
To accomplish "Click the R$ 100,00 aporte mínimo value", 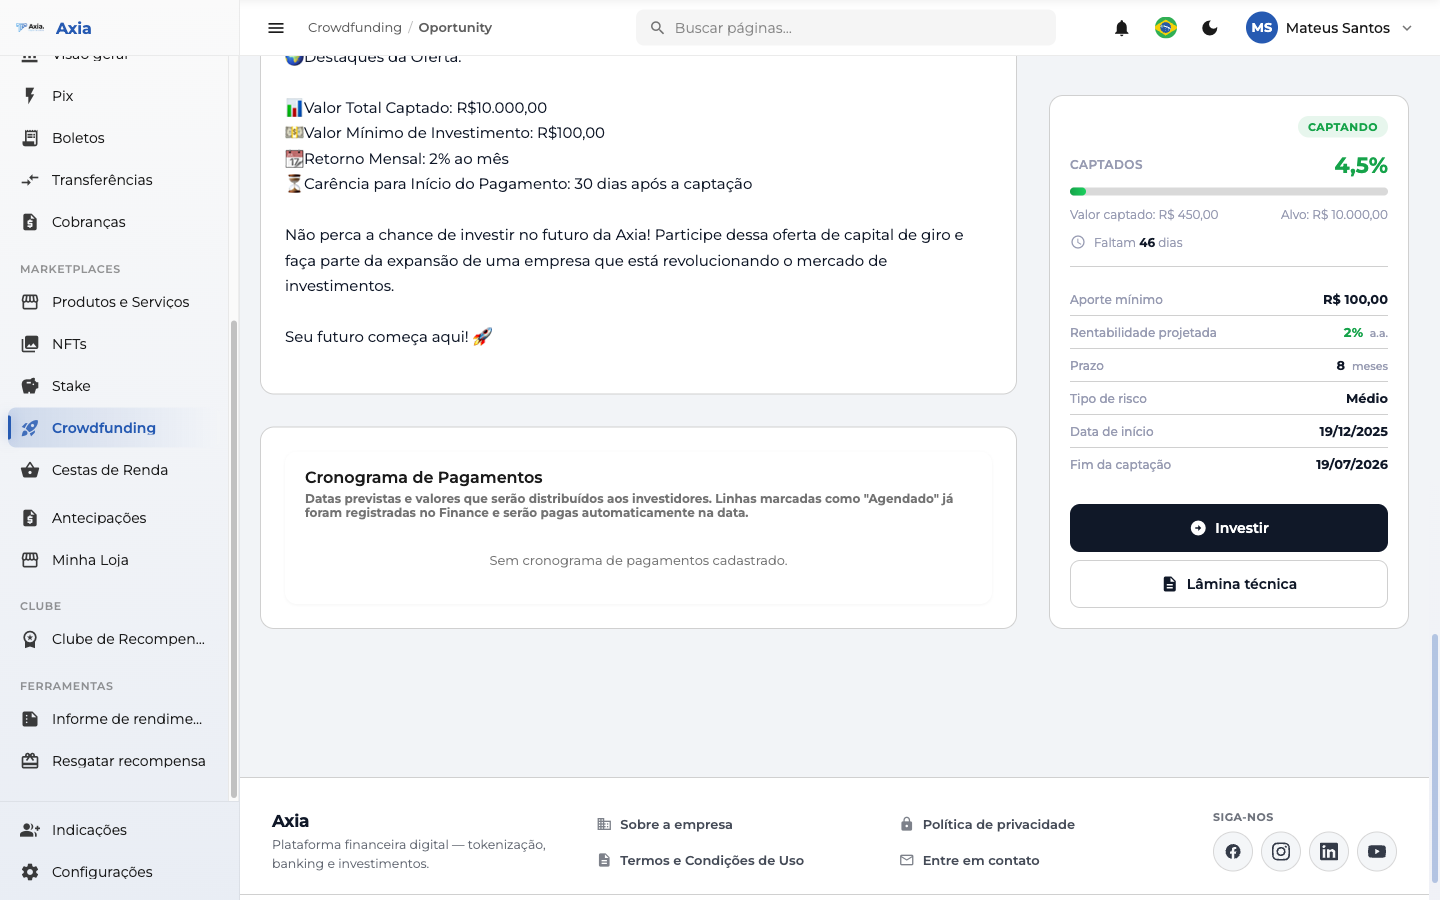I will (x=1355, y=300).
